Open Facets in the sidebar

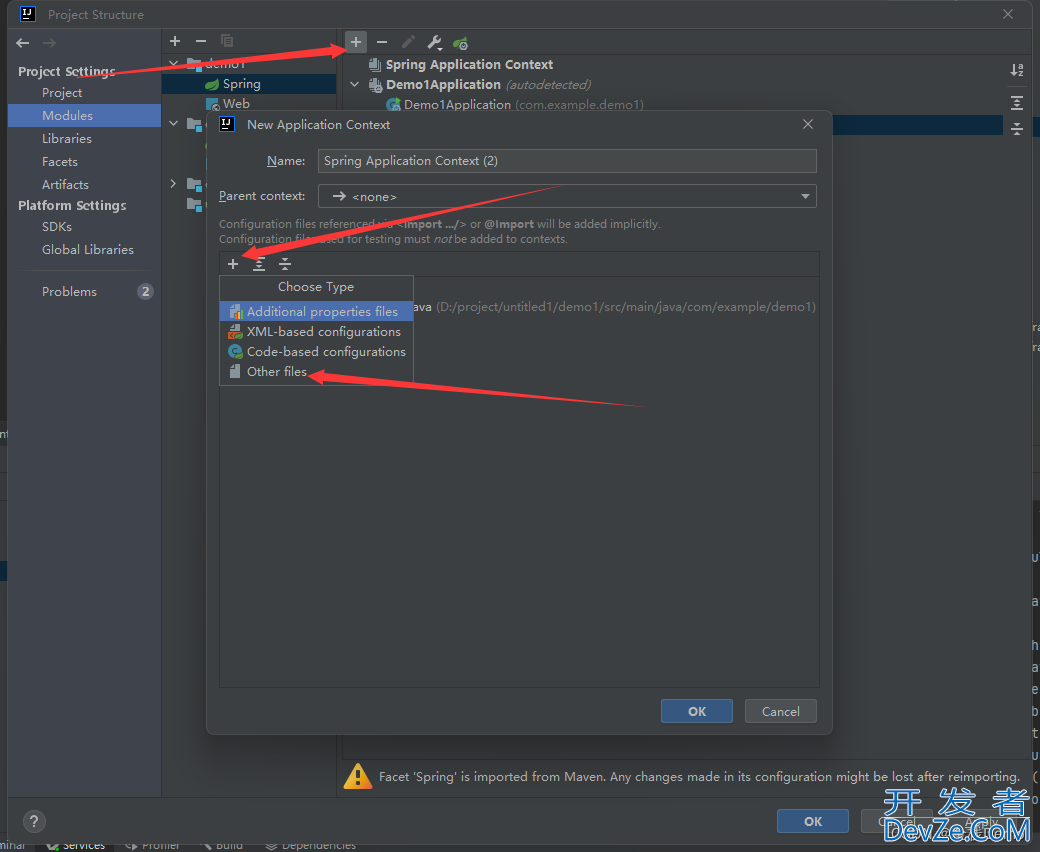[x=60, y=162]
